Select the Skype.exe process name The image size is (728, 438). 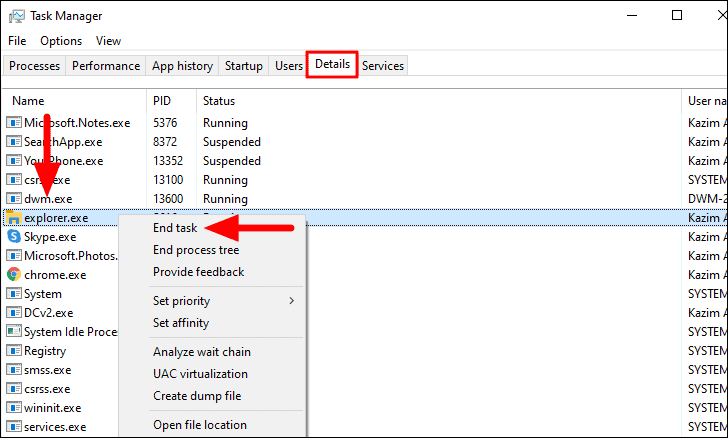pos(50,237)
